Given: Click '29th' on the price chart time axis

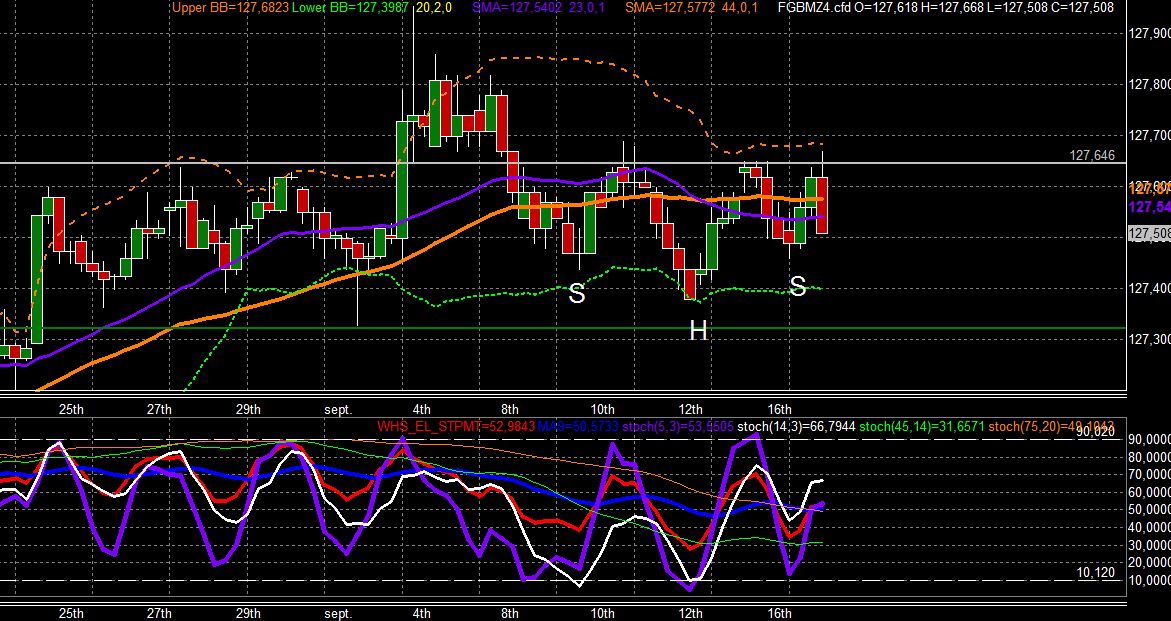Looking at the screenshot, I should point(248,409).
